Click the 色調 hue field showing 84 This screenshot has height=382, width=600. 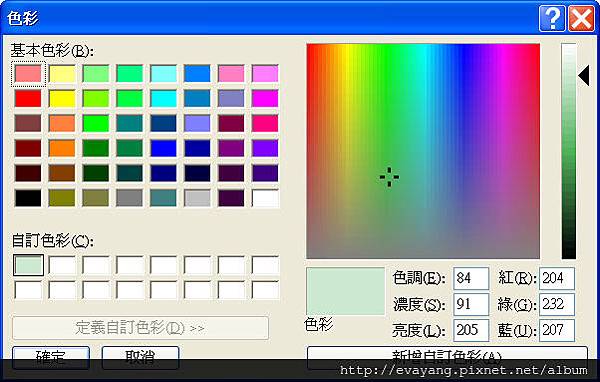(x=471, y=278)
